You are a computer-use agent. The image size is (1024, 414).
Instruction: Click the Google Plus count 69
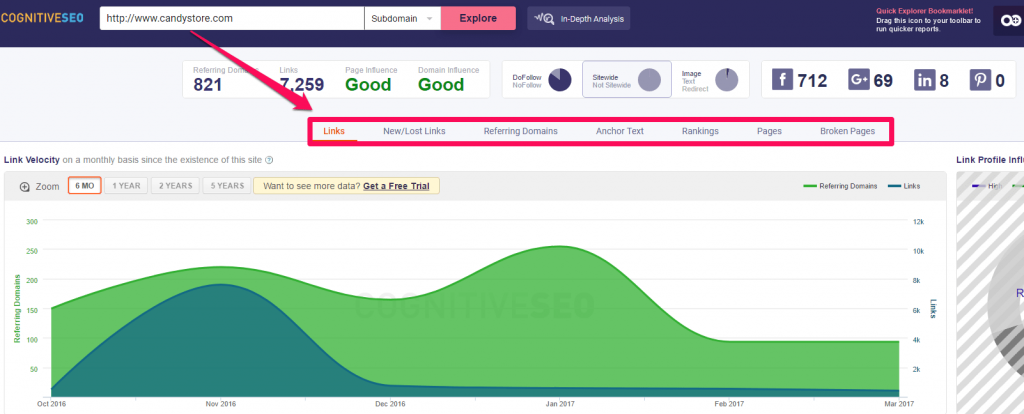coord(883,81)
